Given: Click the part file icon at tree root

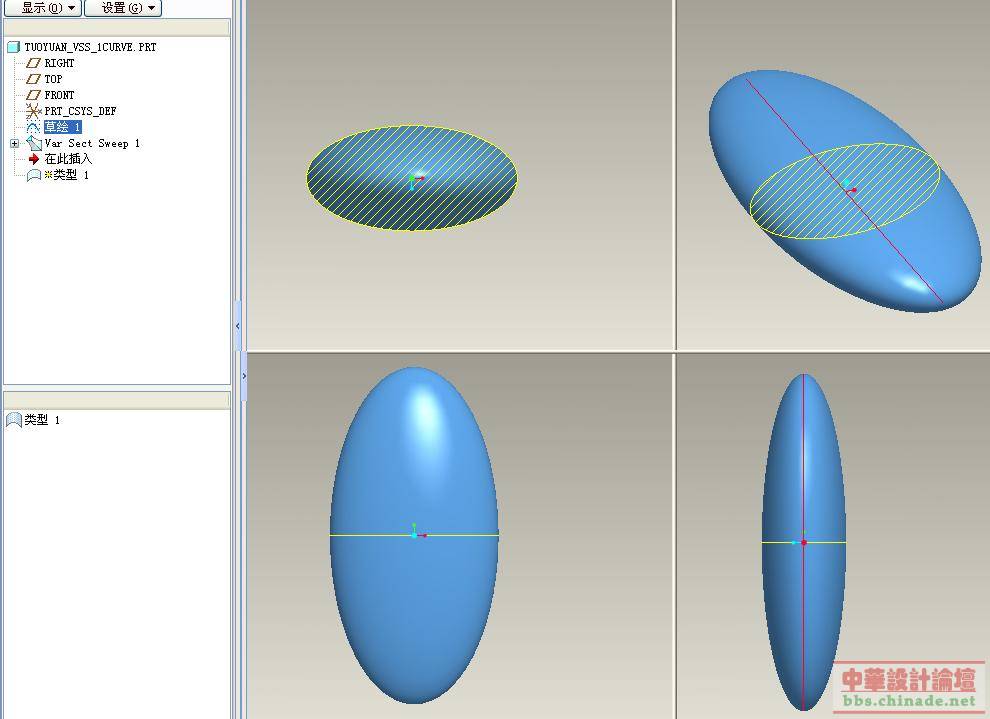Looking at the screenshot, I should tap(13, 47).
